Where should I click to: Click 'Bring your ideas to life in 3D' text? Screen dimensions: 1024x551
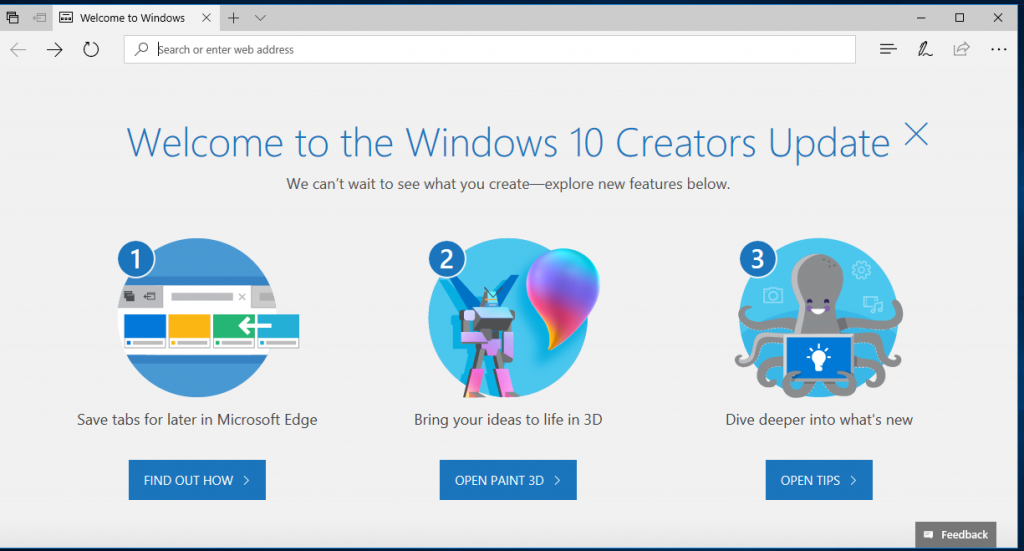point(508,420)
